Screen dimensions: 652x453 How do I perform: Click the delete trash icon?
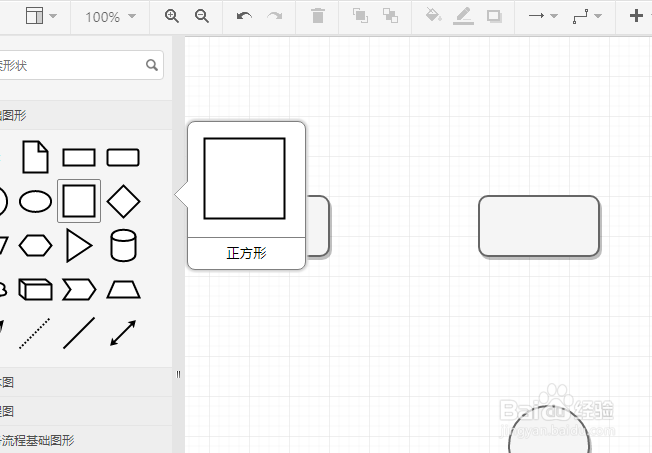point(318,16)
